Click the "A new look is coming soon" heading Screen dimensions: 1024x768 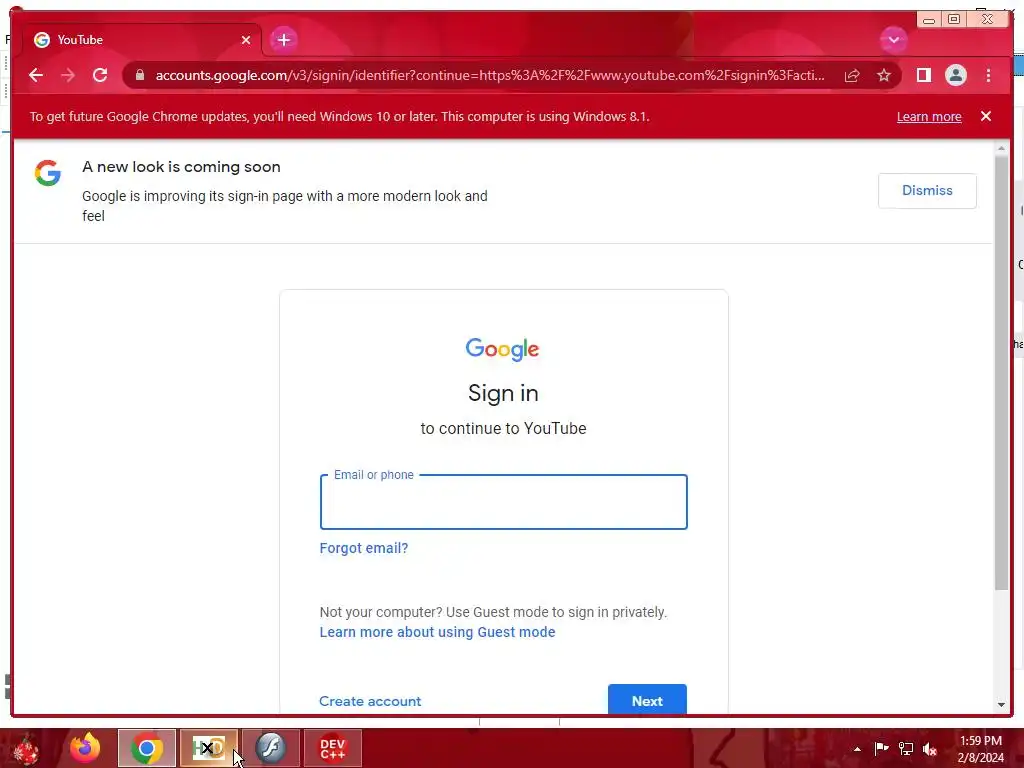181,167
